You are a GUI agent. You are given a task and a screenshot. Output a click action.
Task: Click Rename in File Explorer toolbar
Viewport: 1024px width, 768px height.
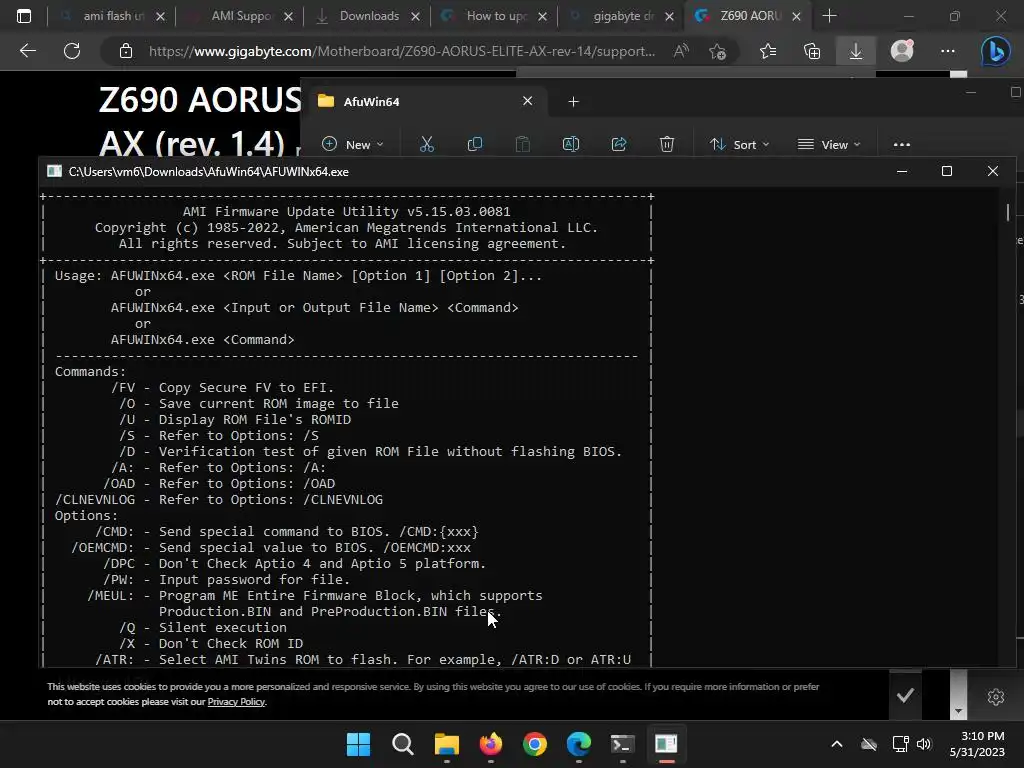(571, 144)
